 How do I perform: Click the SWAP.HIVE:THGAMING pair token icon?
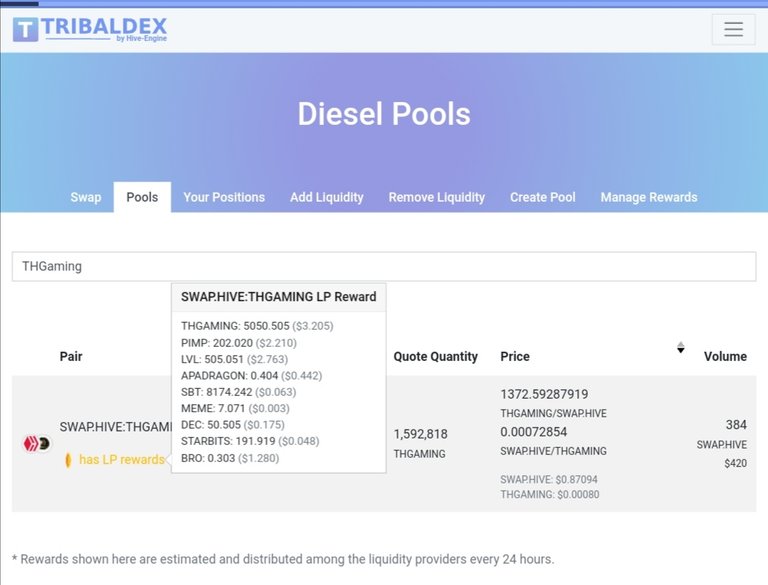(x=37, y=444)
